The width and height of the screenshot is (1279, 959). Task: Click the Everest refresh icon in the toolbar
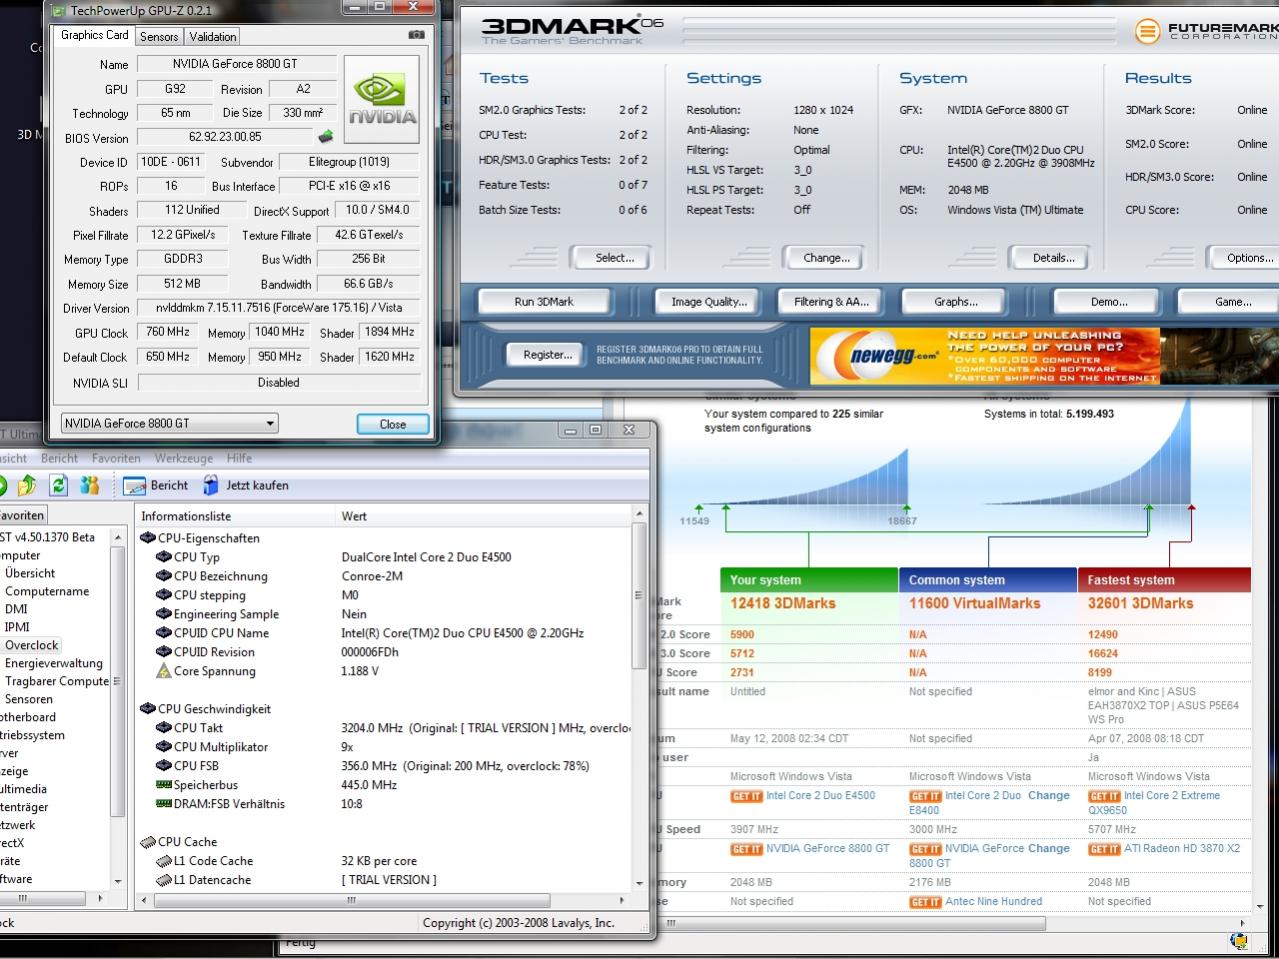58,485
